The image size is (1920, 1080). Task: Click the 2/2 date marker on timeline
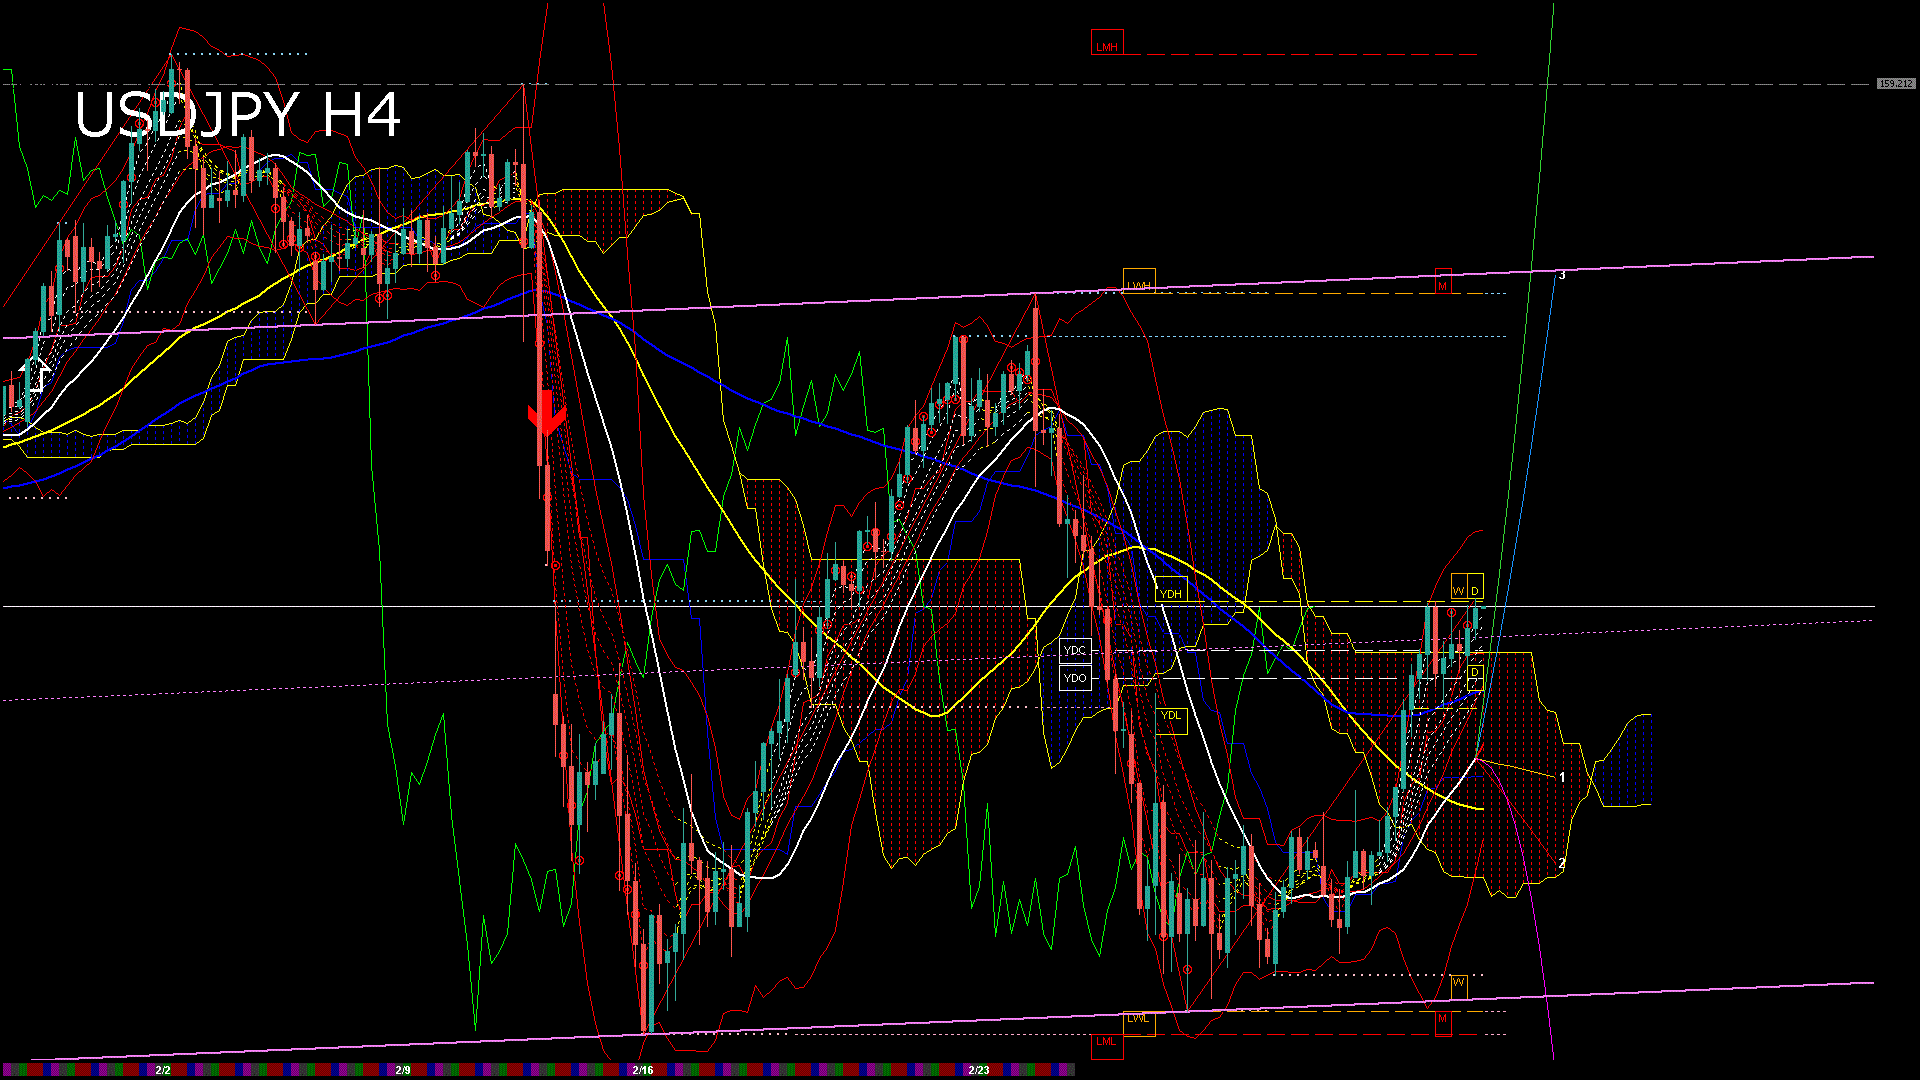162,1070
